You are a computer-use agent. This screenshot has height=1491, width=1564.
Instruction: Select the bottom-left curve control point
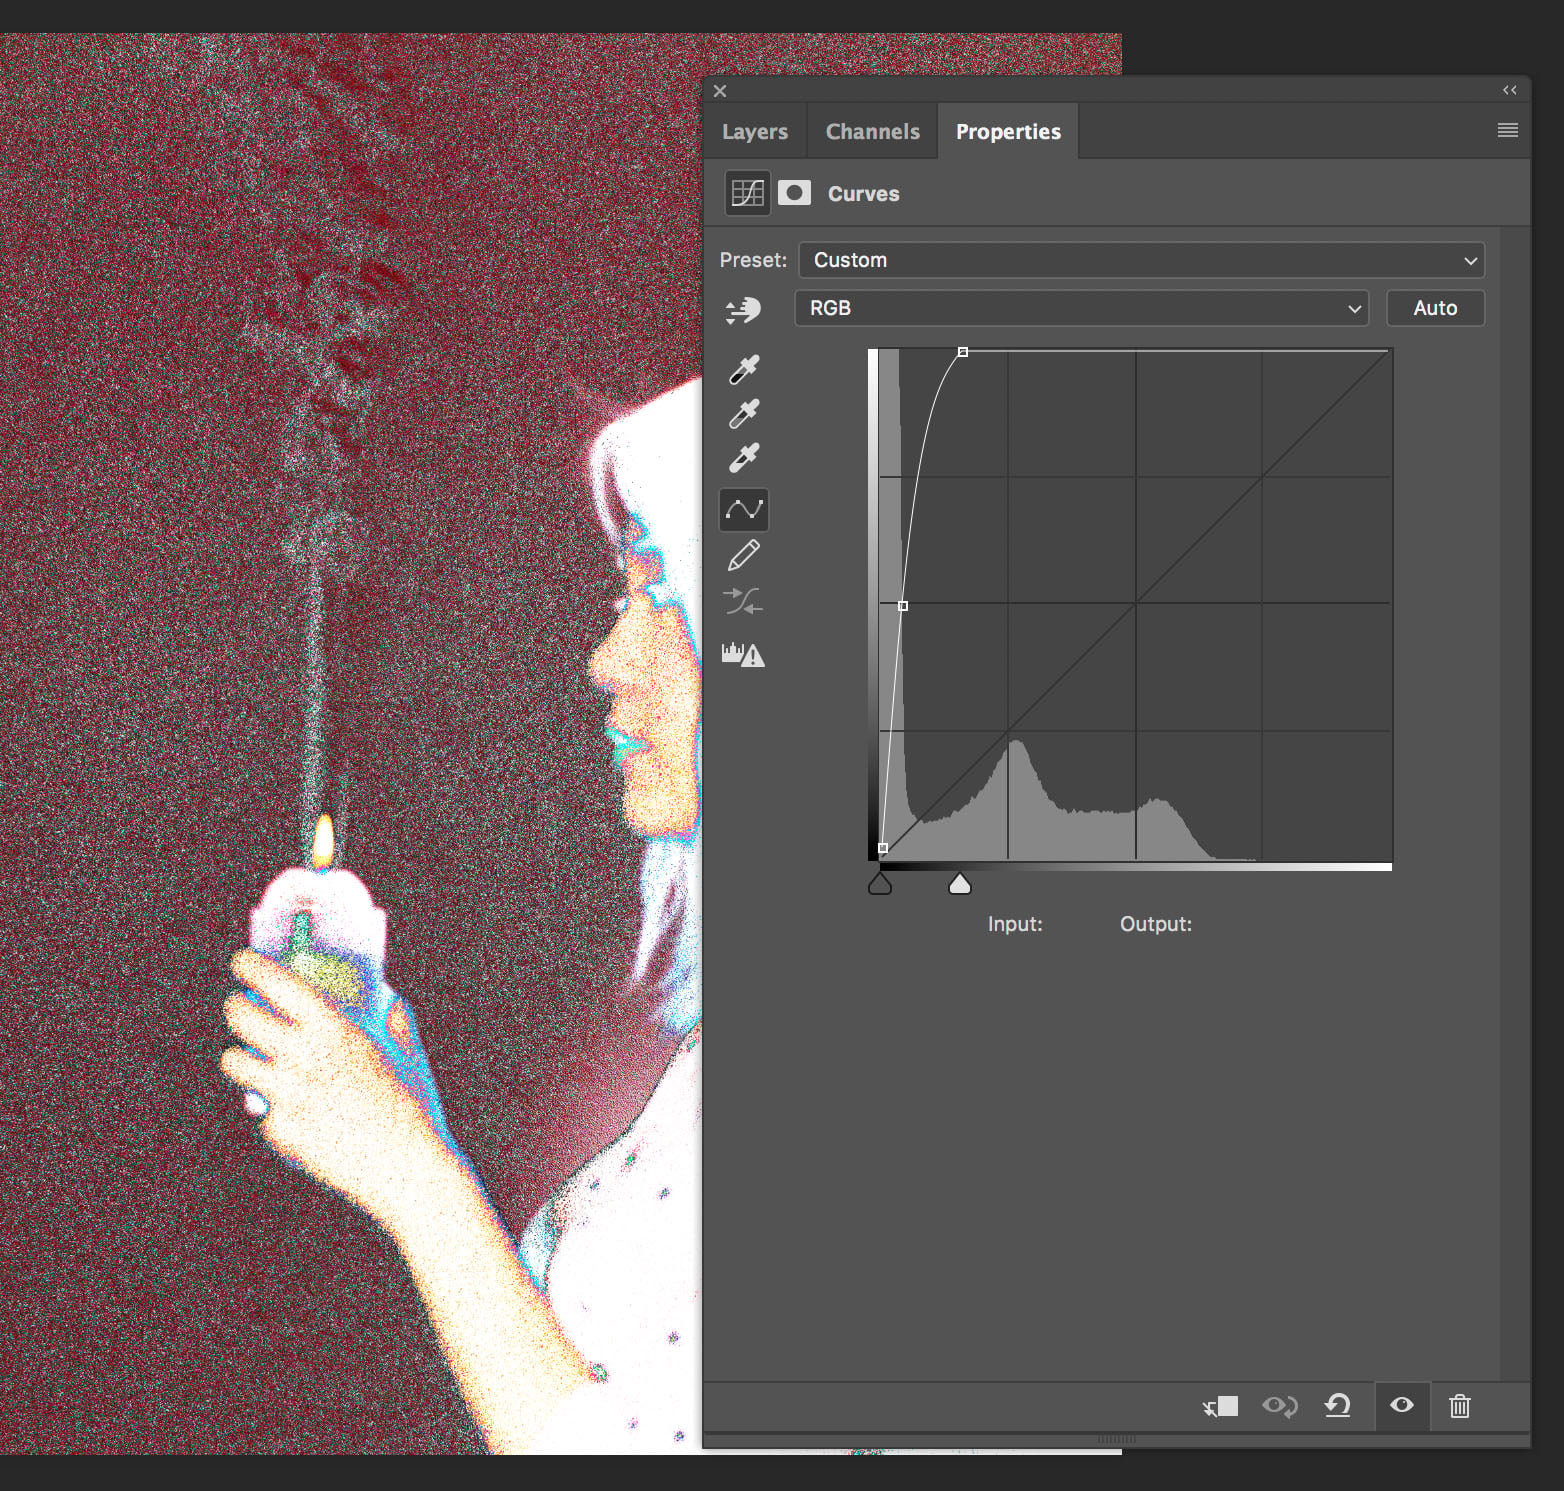pos(883,848)
